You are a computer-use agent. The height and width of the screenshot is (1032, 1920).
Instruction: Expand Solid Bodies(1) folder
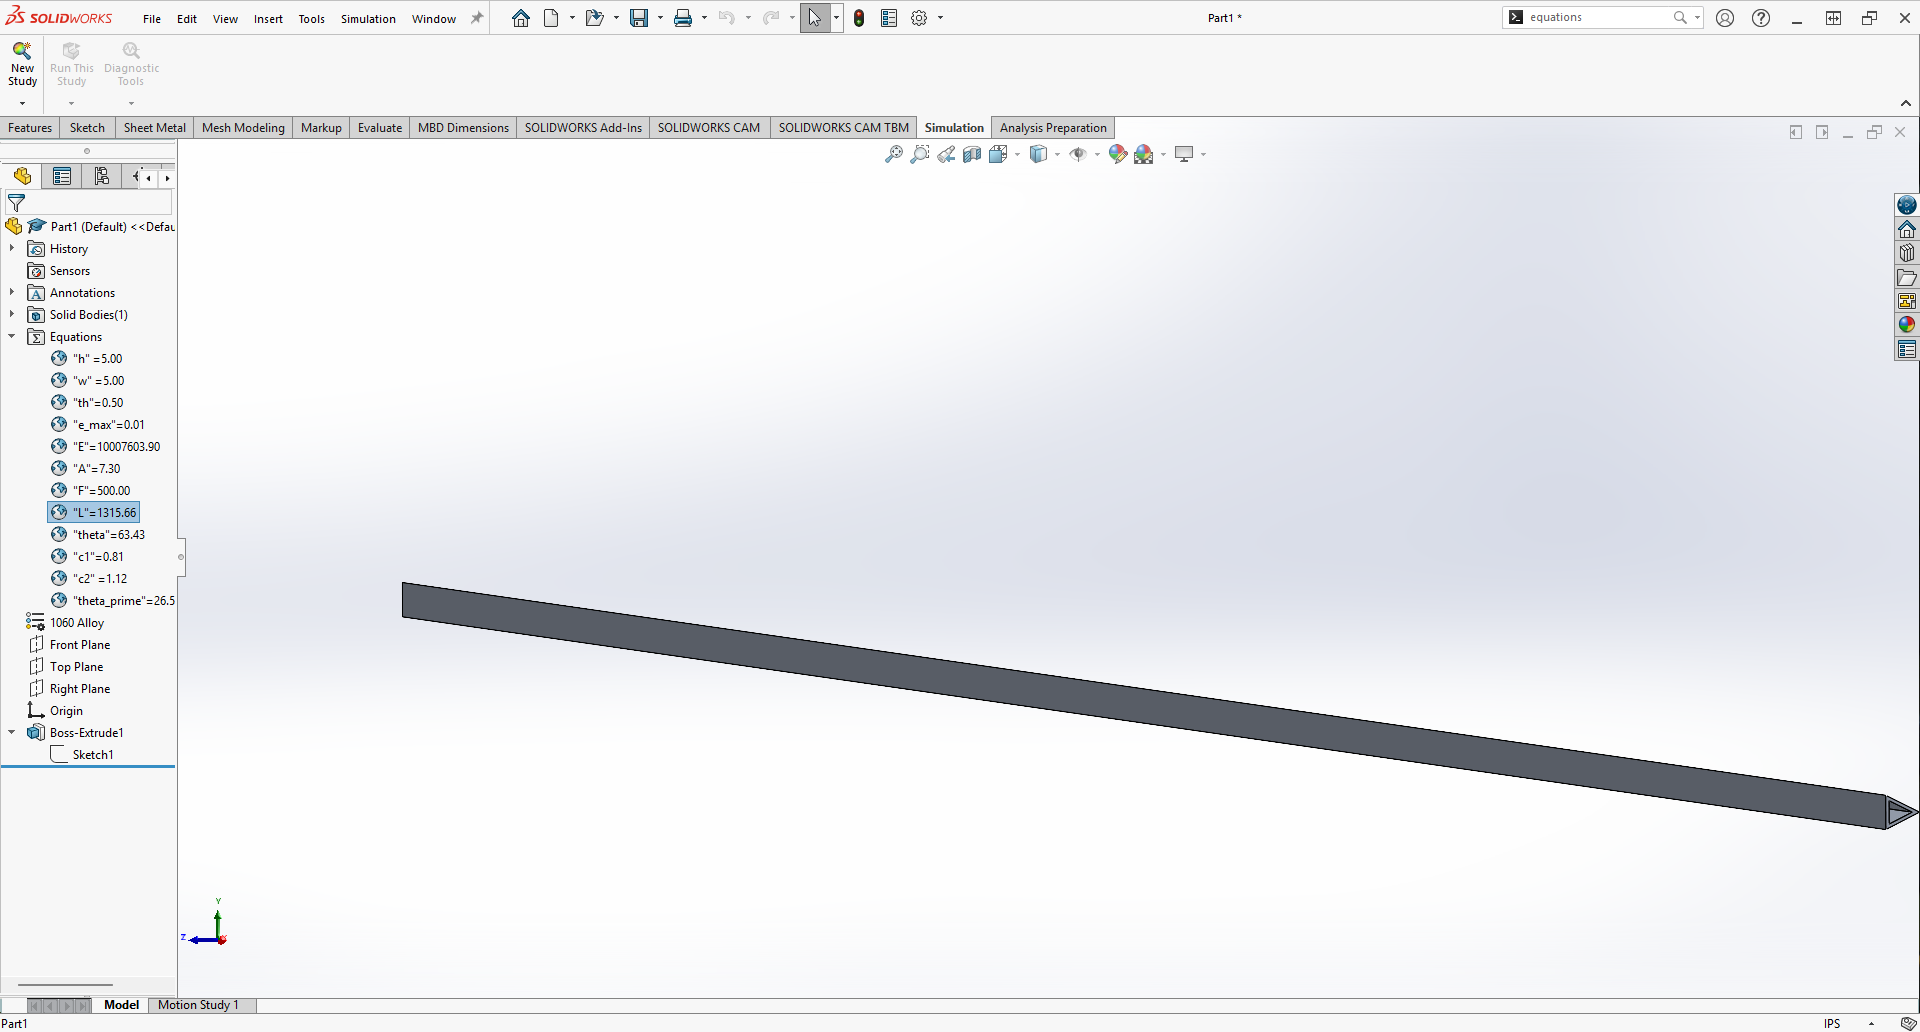(x=12, y=315)
